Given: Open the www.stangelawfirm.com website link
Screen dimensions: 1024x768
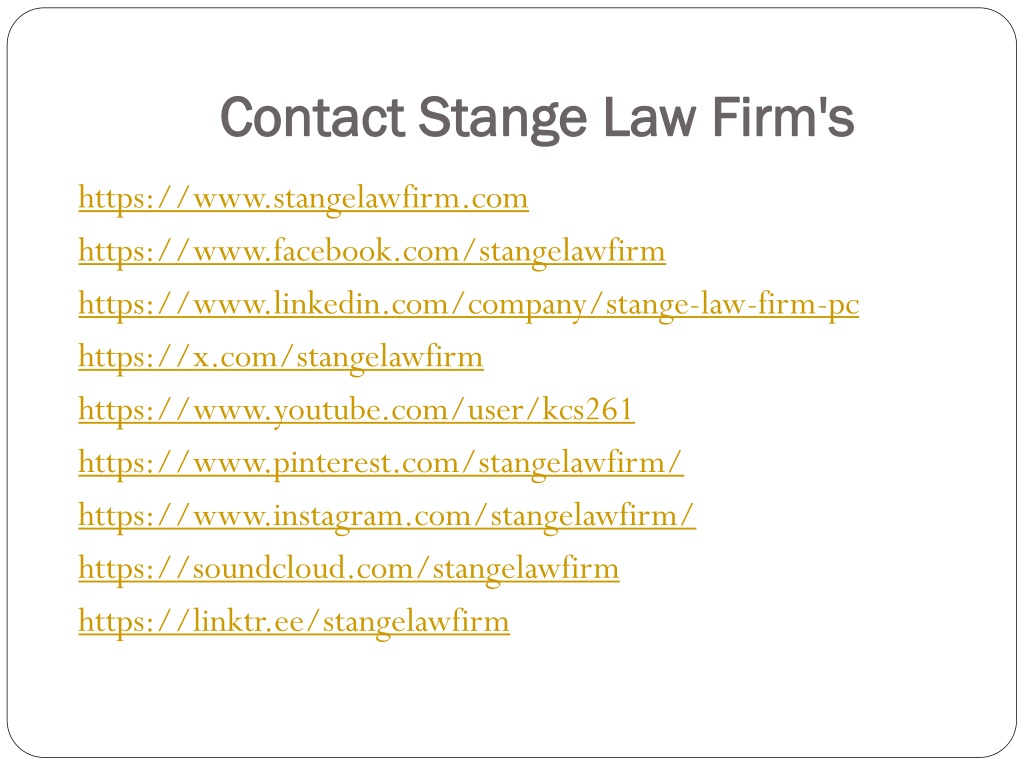Looking at the screenshot, I should pos(303,199).
